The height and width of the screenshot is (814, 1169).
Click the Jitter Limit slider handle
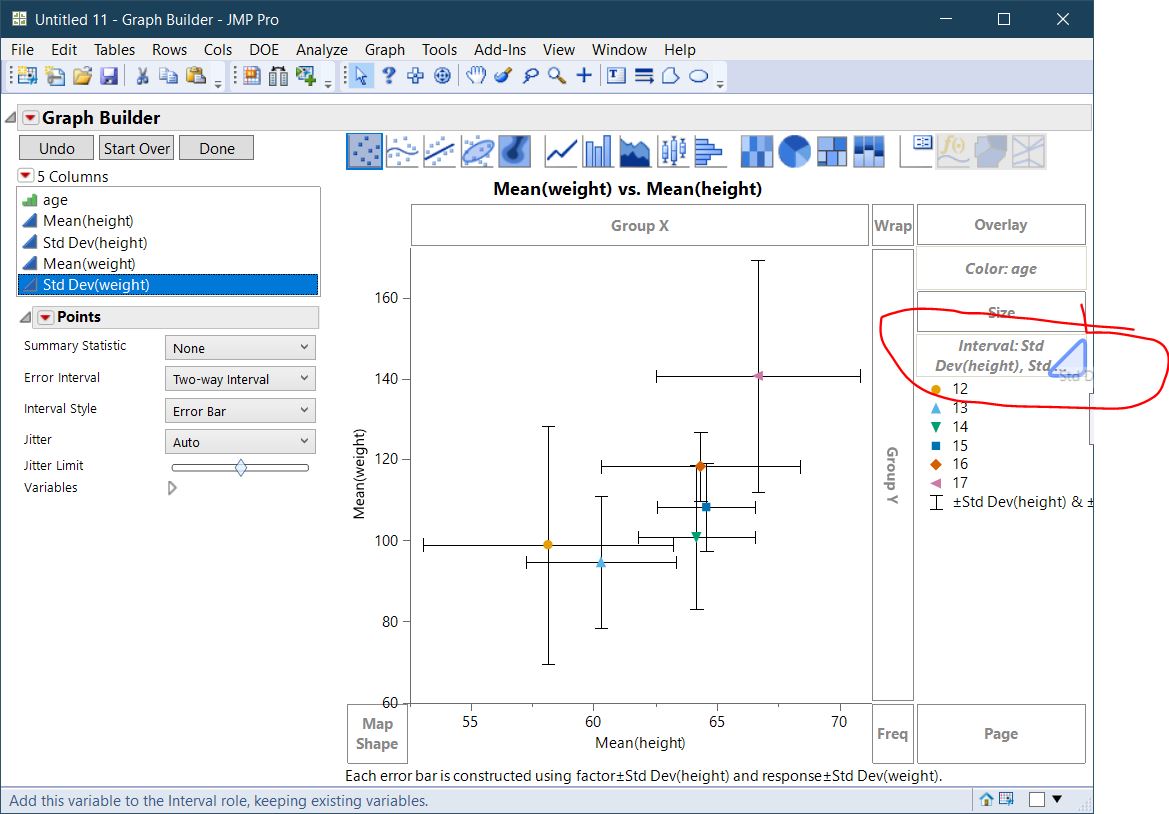pos(241,467)
